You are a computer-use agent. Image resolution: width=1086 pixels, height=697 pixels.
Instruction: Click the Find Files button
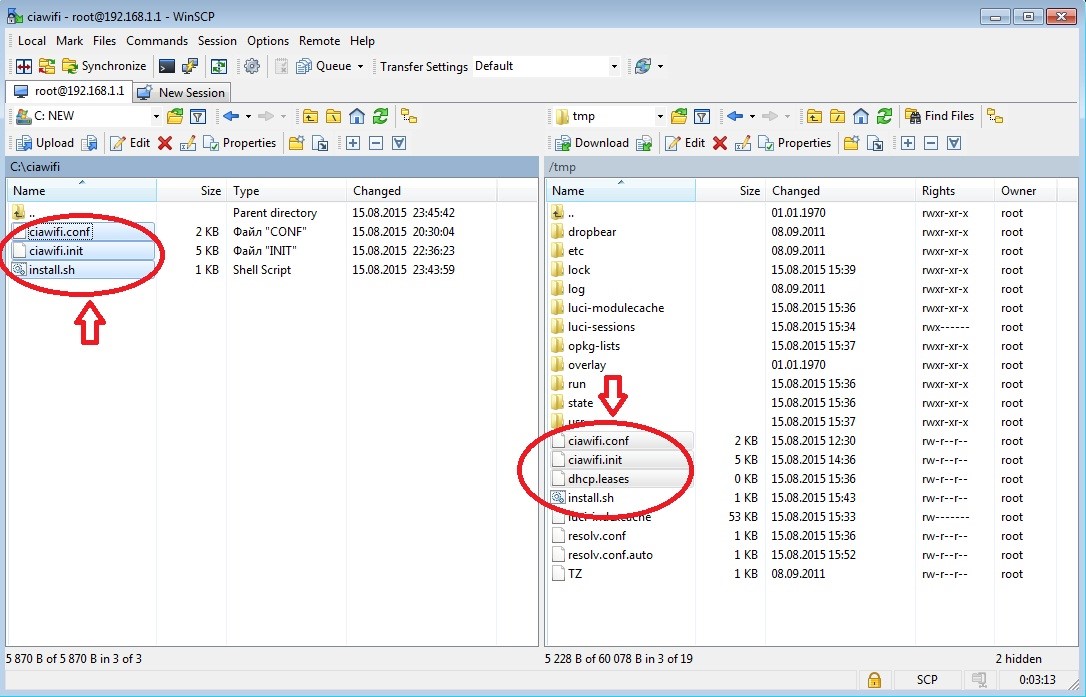coord(940,116)
